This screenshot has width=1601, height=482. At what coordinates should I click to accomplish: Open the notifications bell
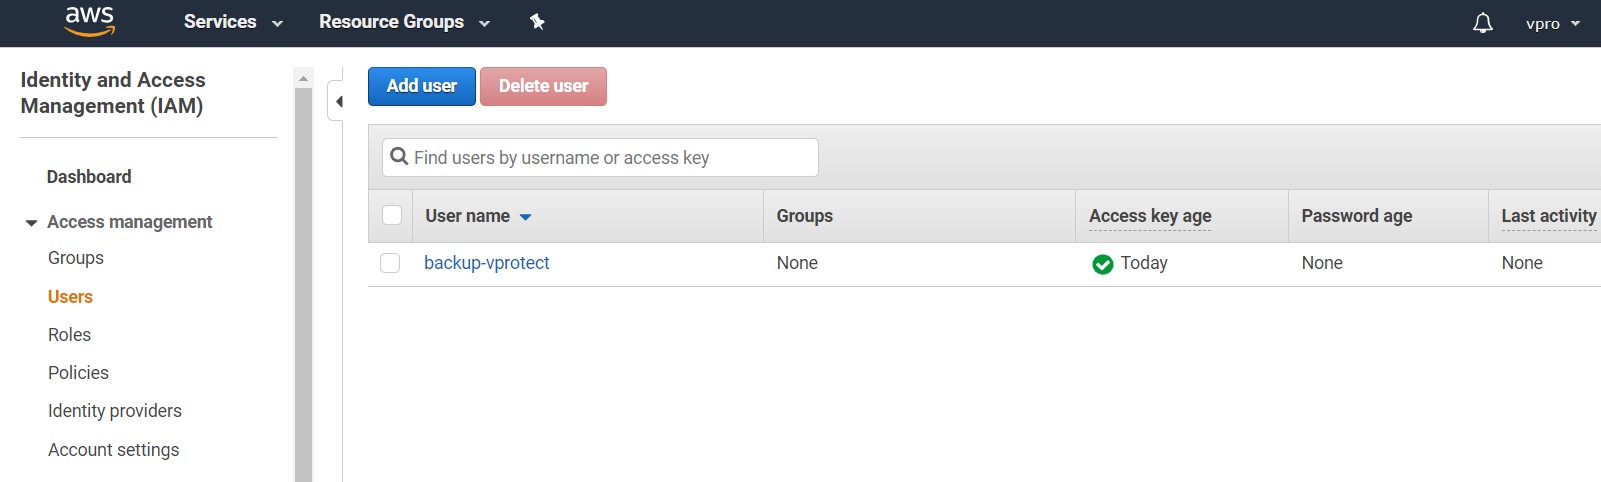[1482, 23]
